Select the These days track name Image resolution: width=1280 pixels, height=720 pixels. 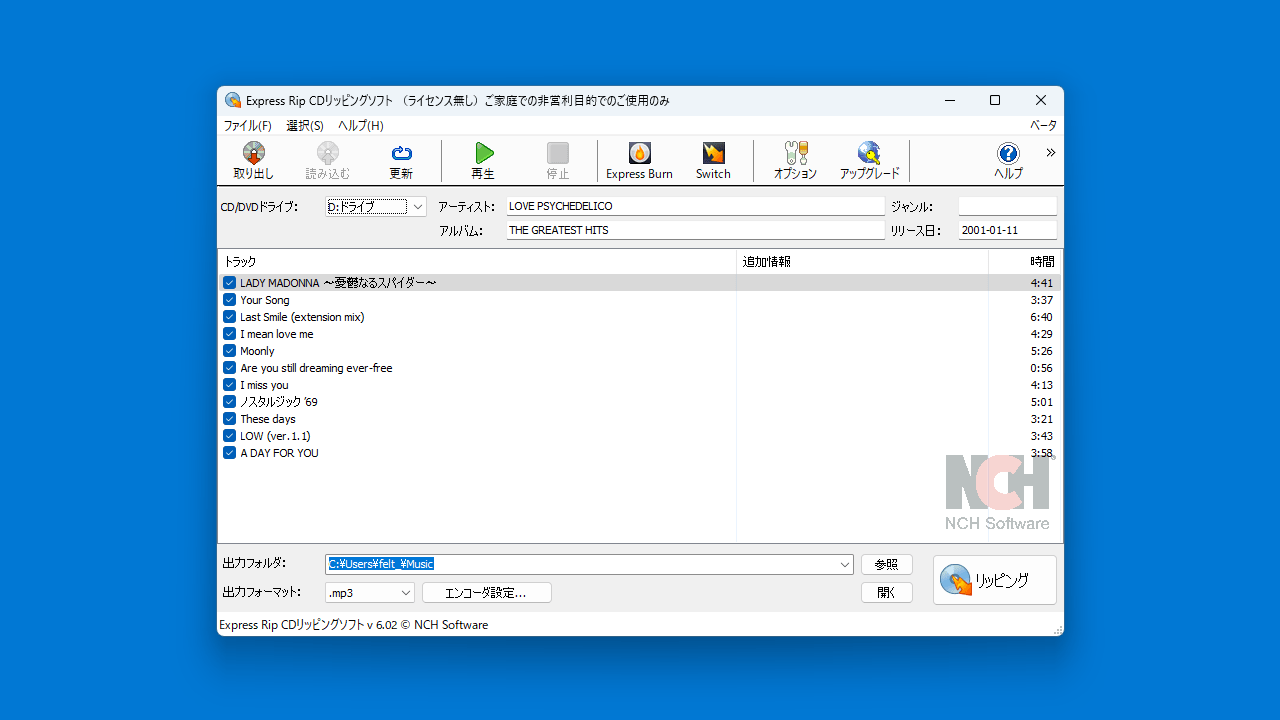[268, 419]
